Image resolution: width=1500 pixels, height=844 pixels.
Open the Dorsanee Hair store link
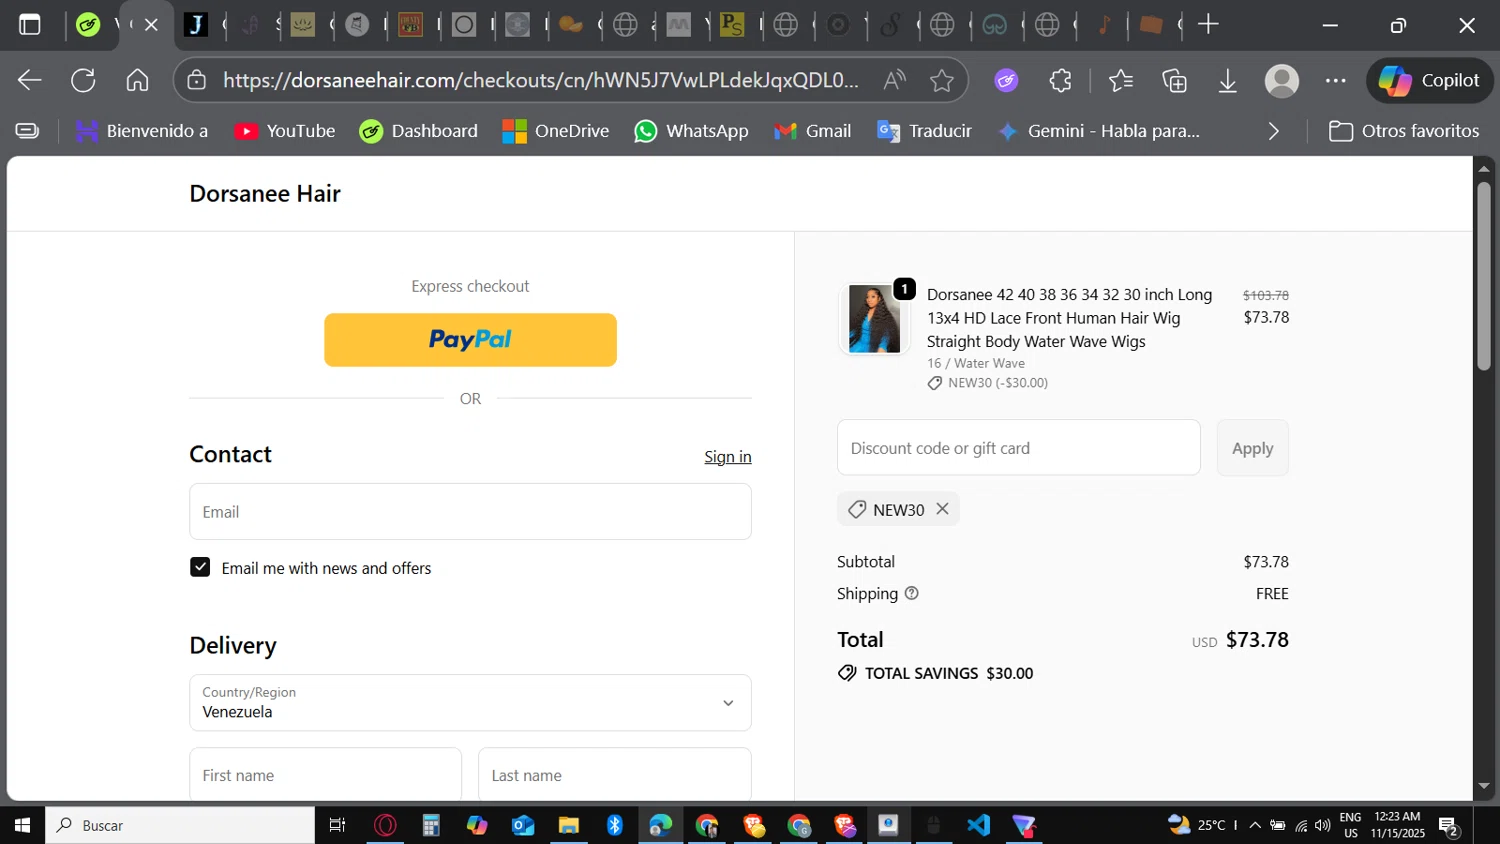265,194
